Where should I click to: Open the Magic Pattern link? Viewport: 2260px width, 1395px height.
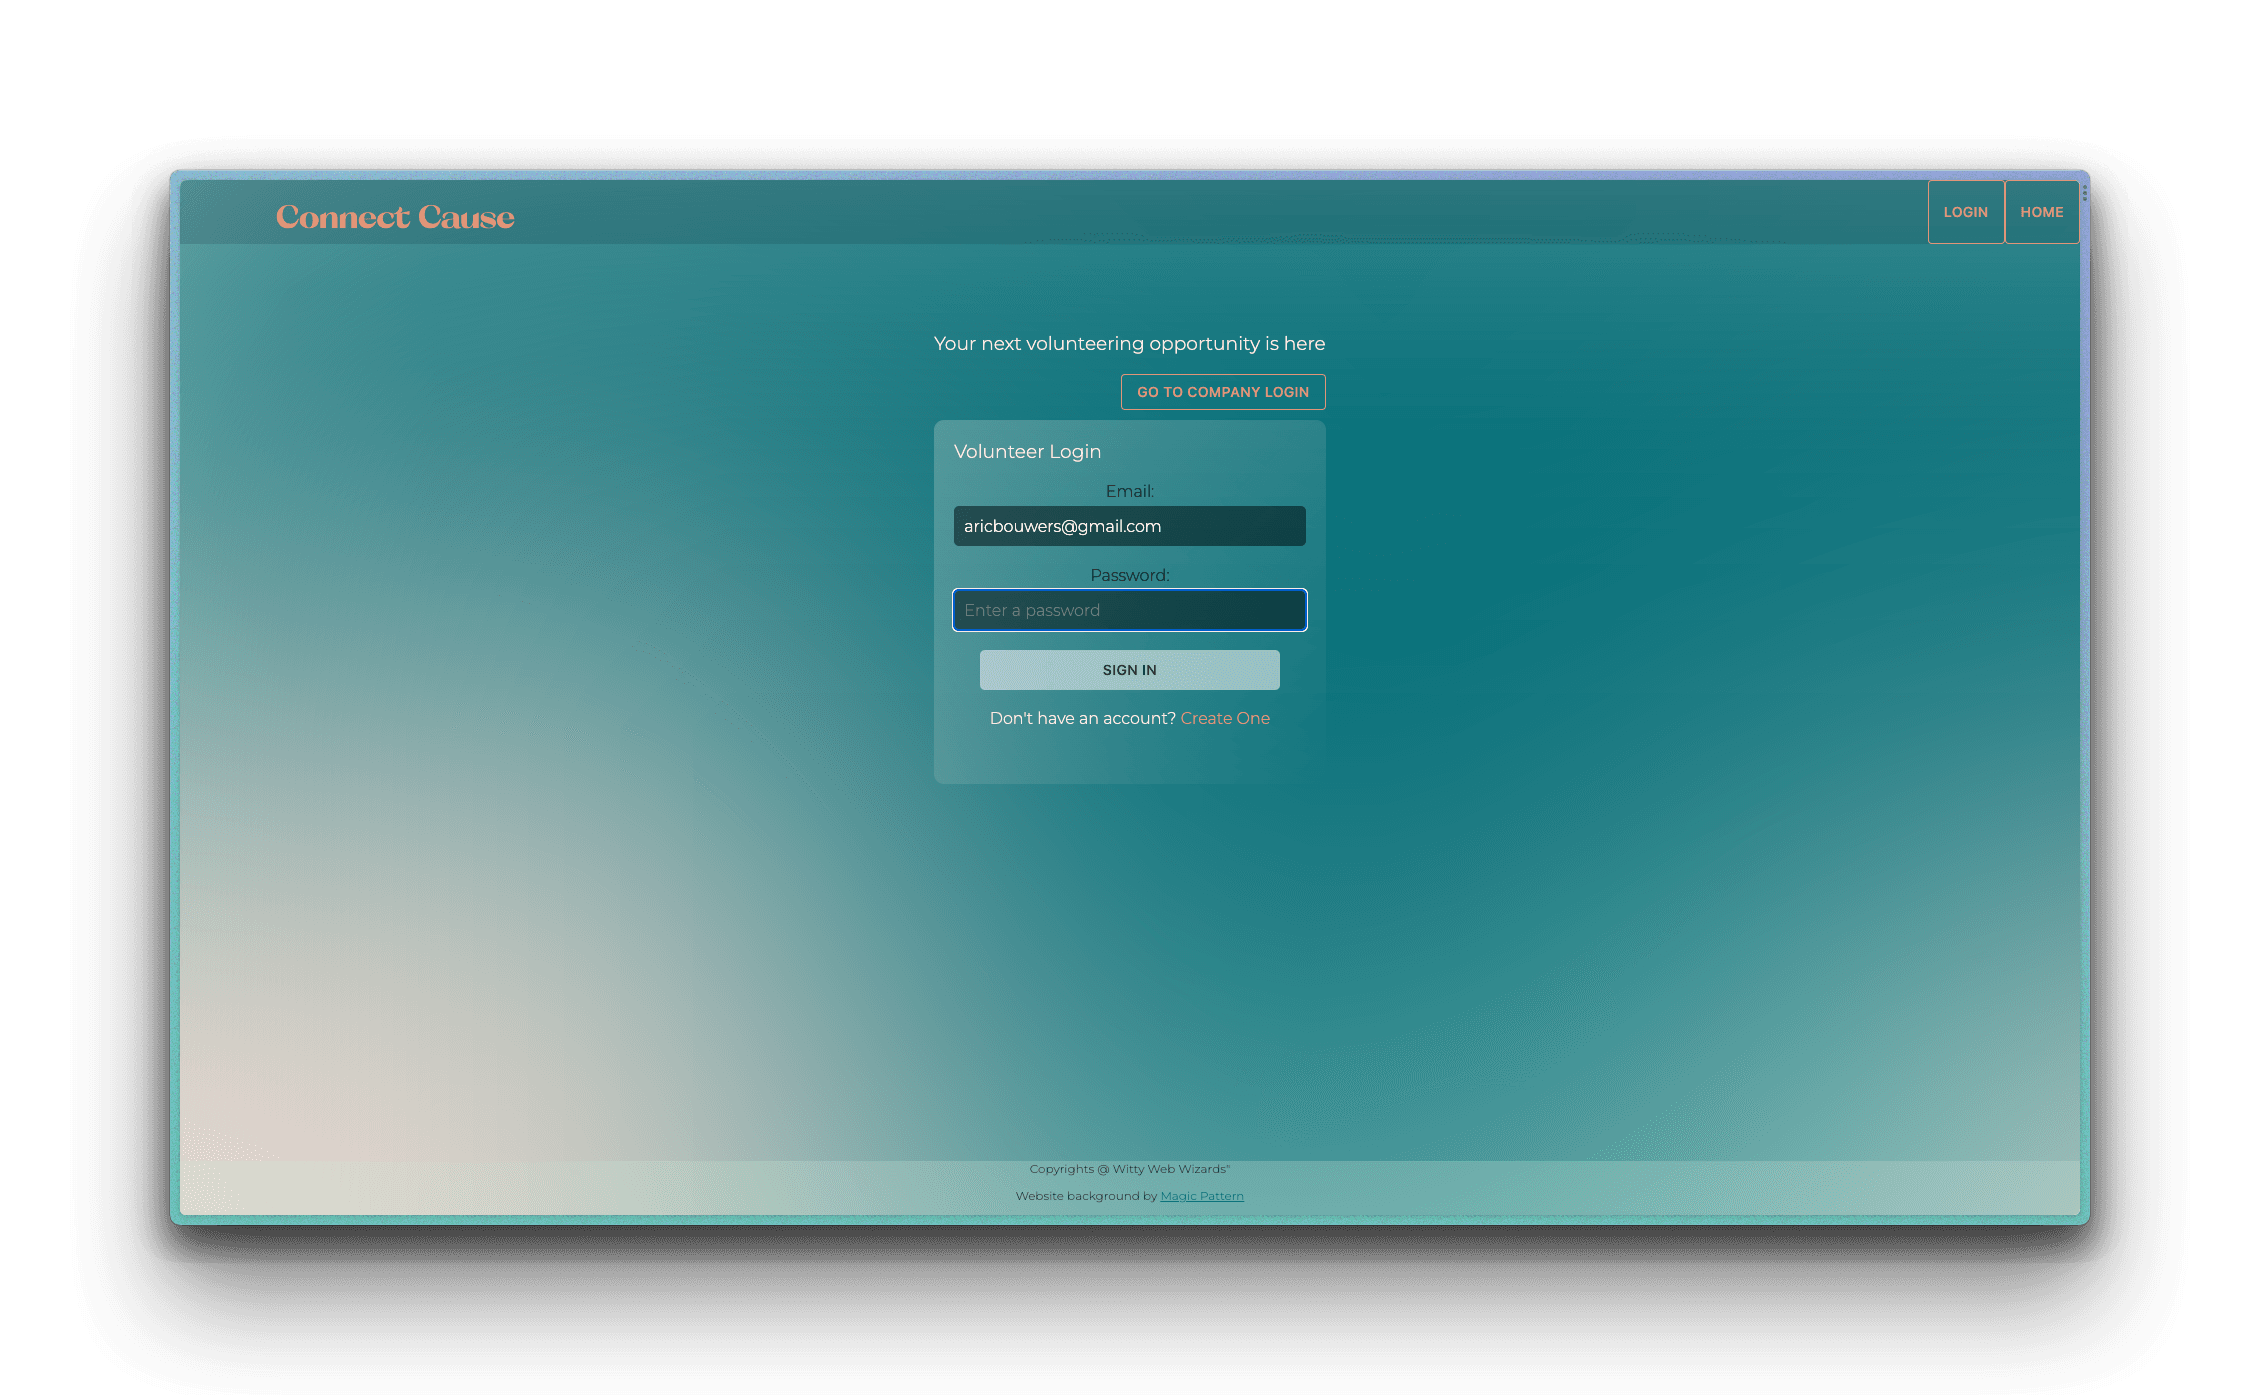[1201, 1196]
